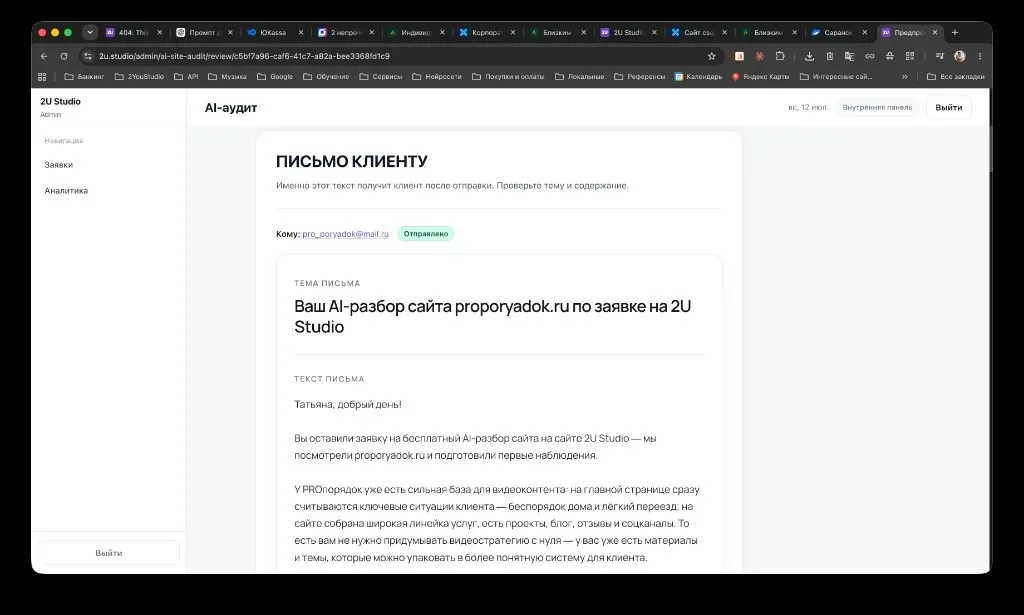The height and width of the screenshot is (615, 1024).
Task: Open the pro_poryadok@mail.ru email link
Action: pos(345,234)
